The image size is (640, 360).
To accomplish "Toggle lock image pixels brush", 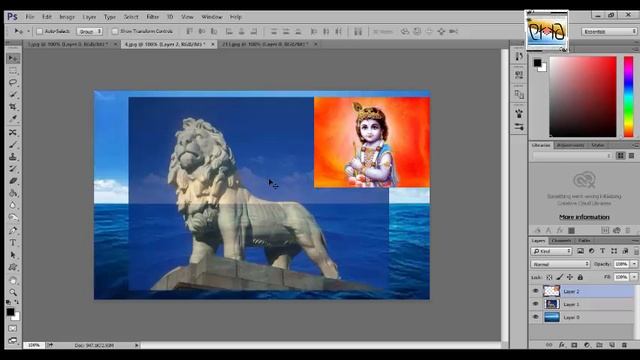I will click(560, 277).
